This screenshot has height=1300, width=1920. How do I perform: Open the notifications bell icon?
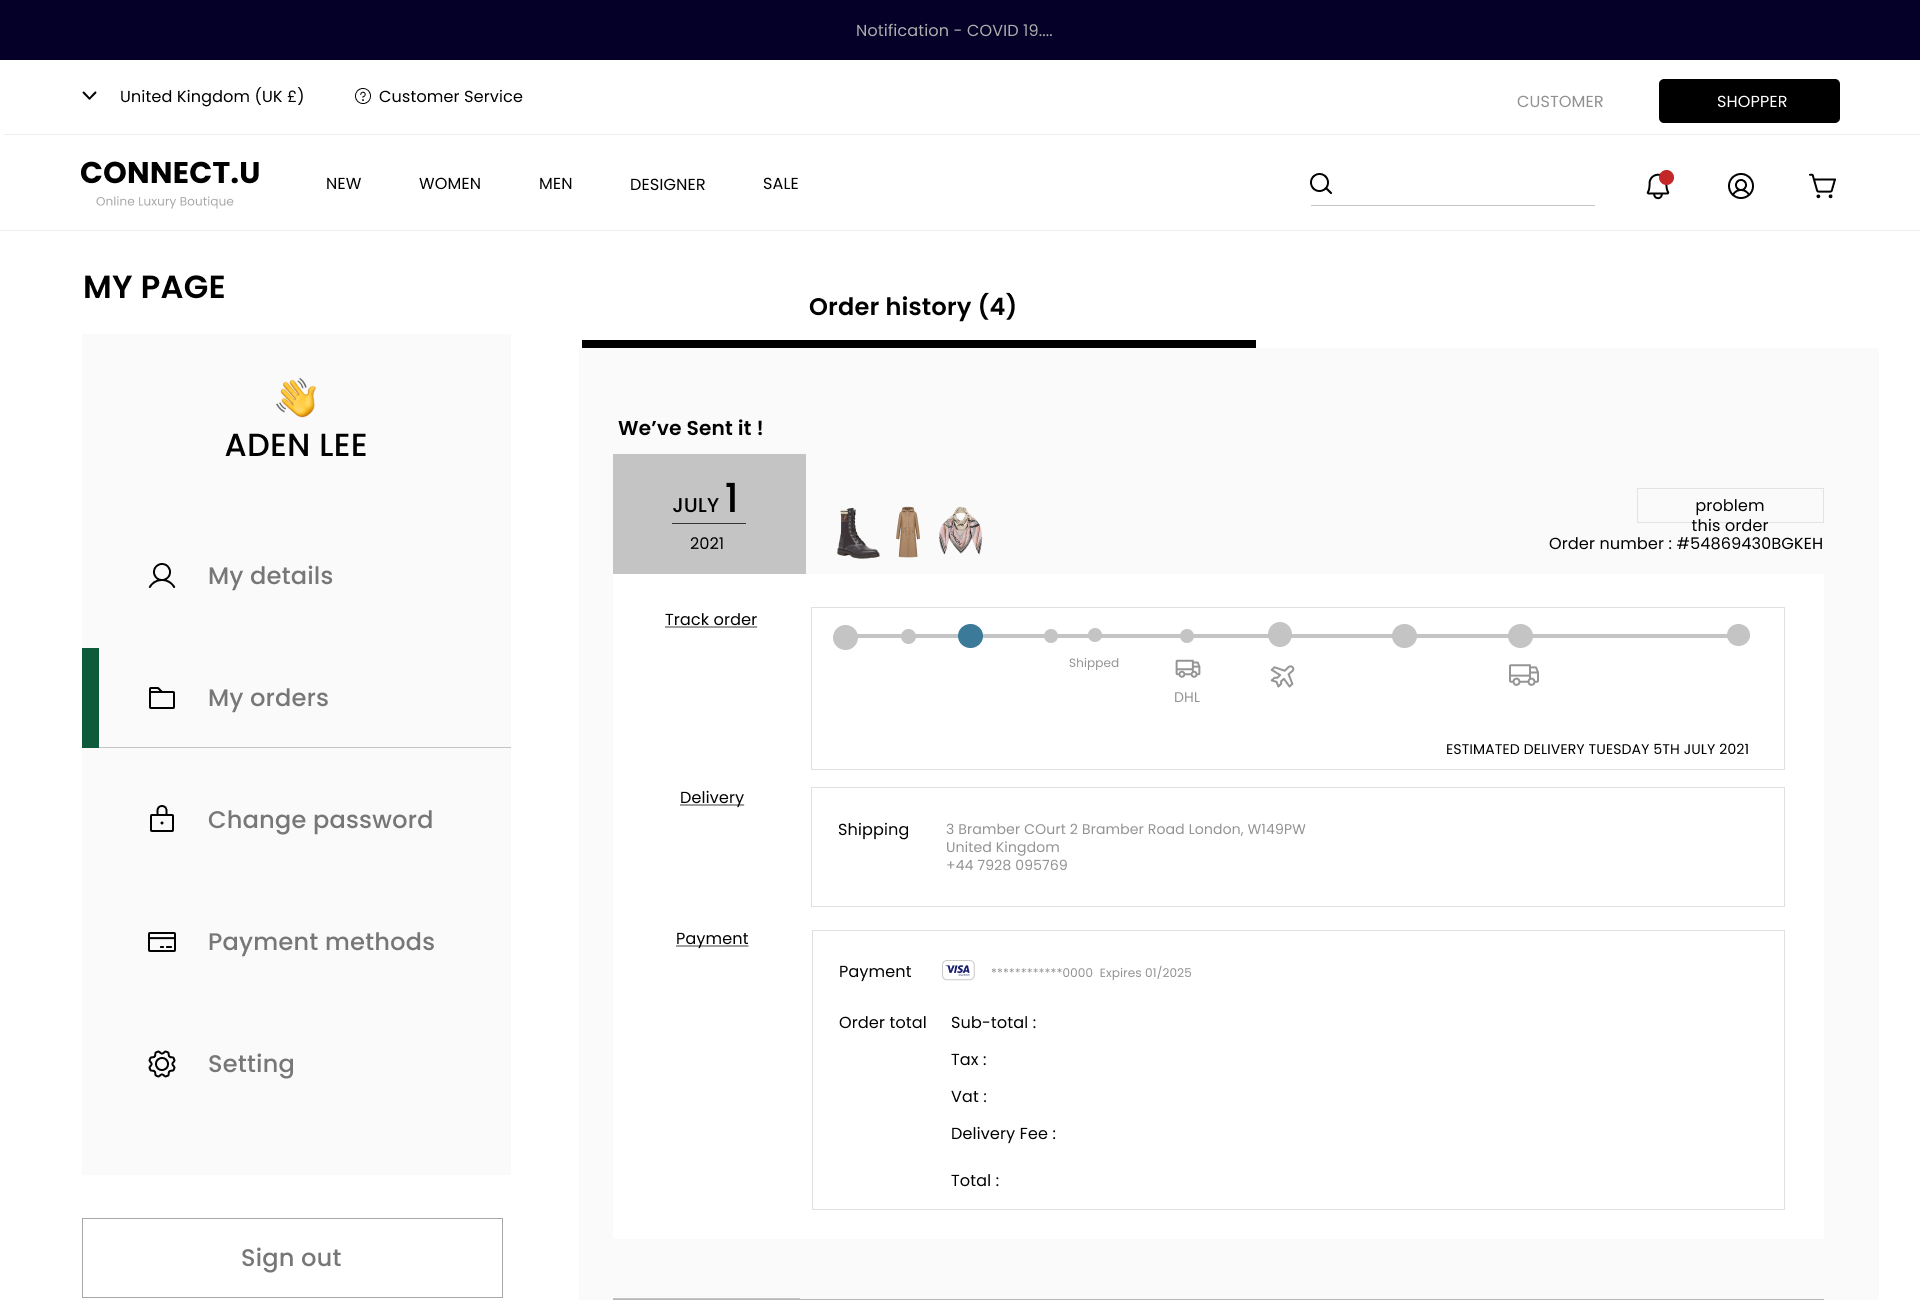[x=1659, y=185]
